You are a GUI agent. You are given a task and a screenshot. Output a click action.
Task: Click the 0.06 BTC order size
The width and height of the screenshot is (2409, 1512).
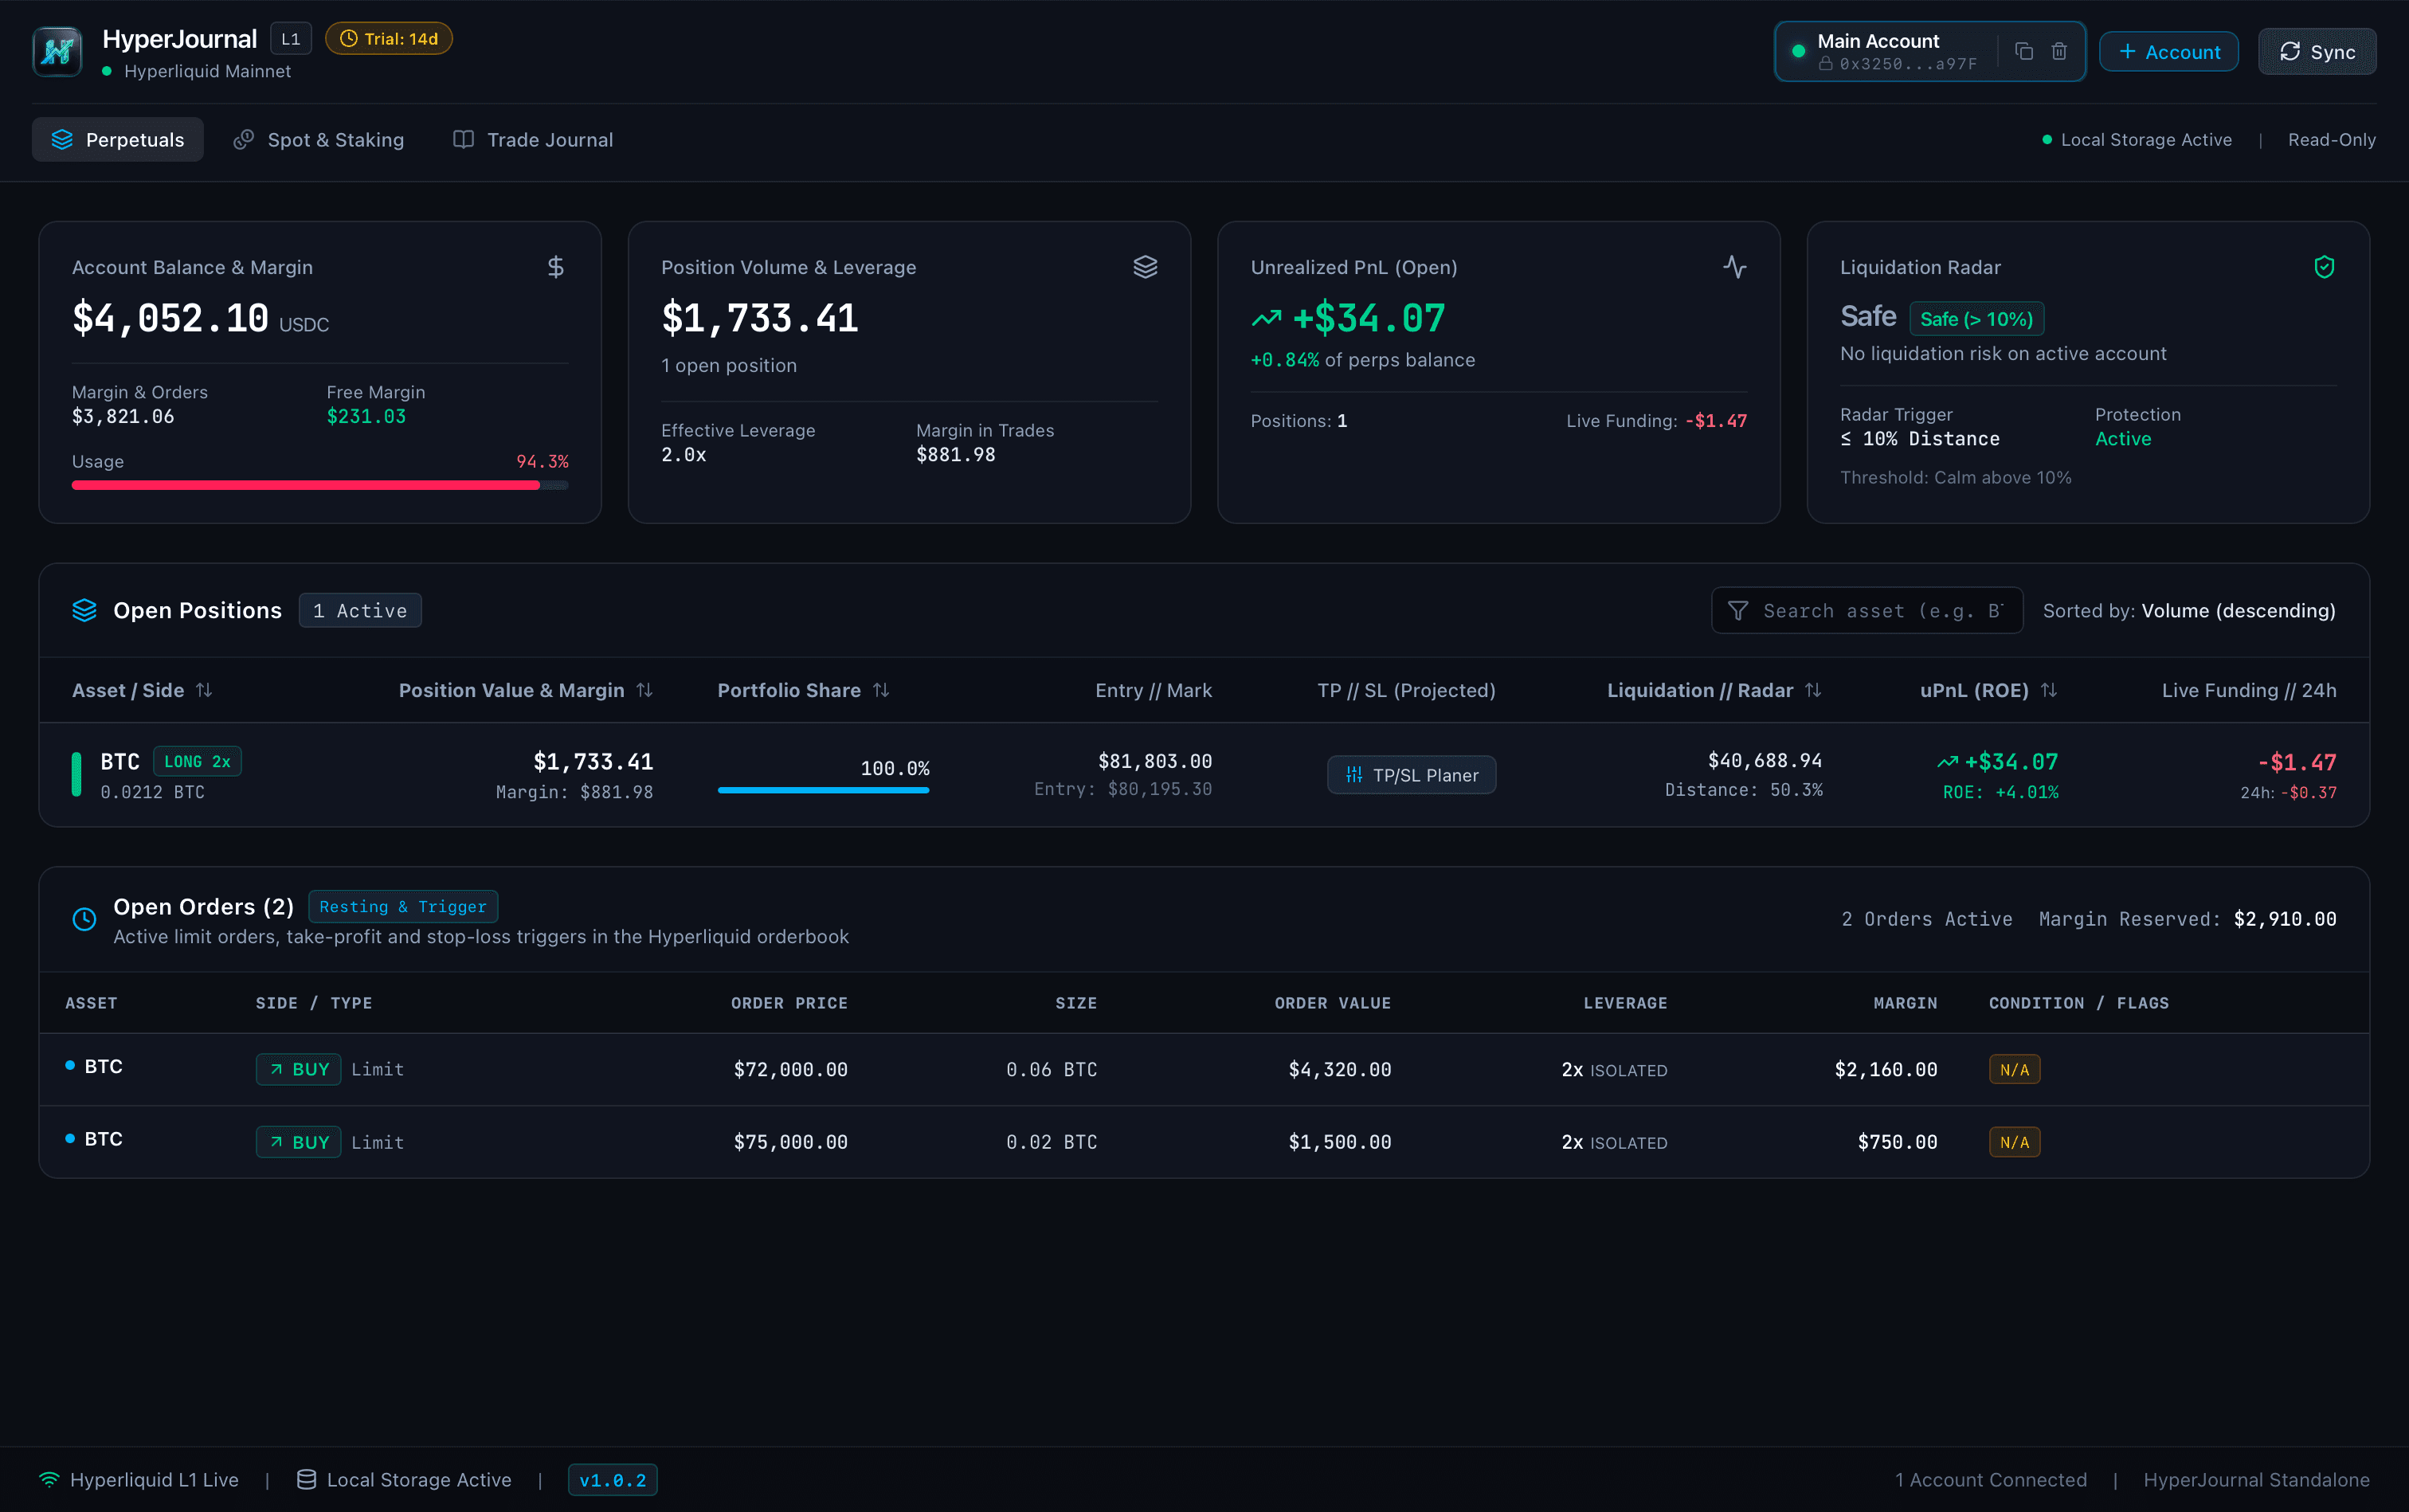[1051, 1070]
